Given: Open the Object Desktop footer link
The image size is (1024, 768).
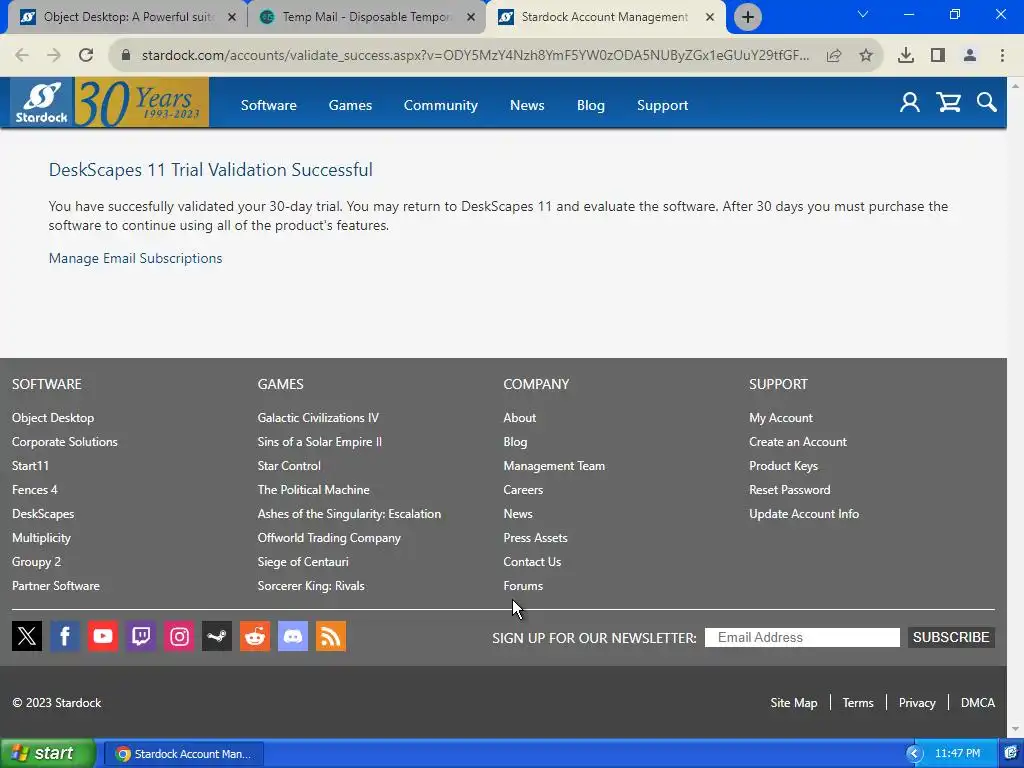Looking at the screenshot, I should (53, 418).
